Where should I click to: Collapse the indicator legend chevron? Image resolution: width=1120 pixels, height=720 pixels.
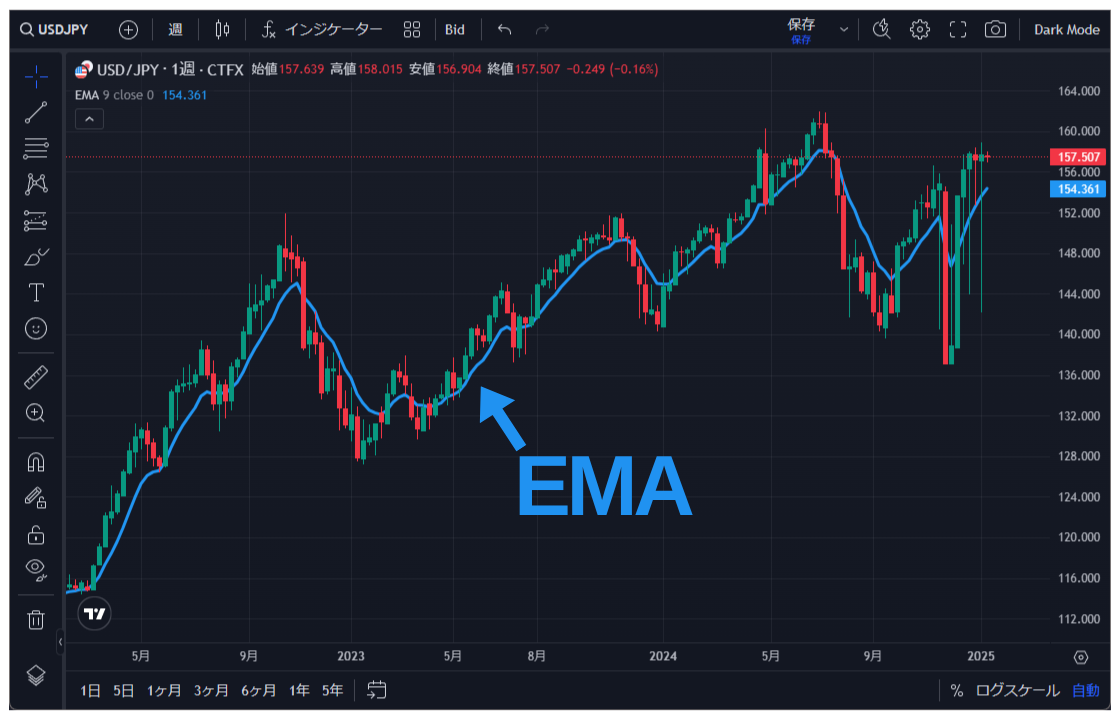[x=89, y=119]
